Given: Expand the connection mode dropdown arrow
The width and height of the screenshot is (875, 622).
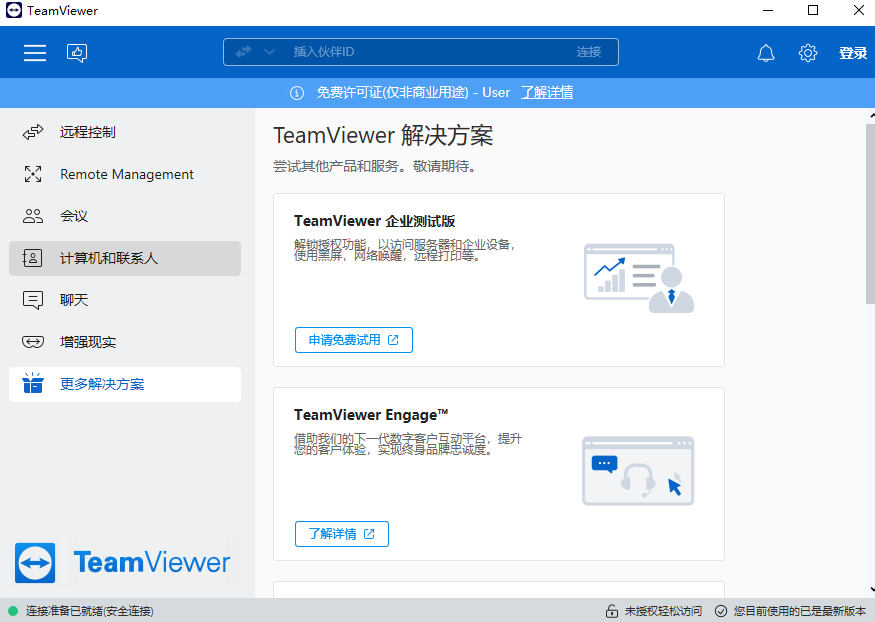Looking at the screenshot, I should (268, 52).
